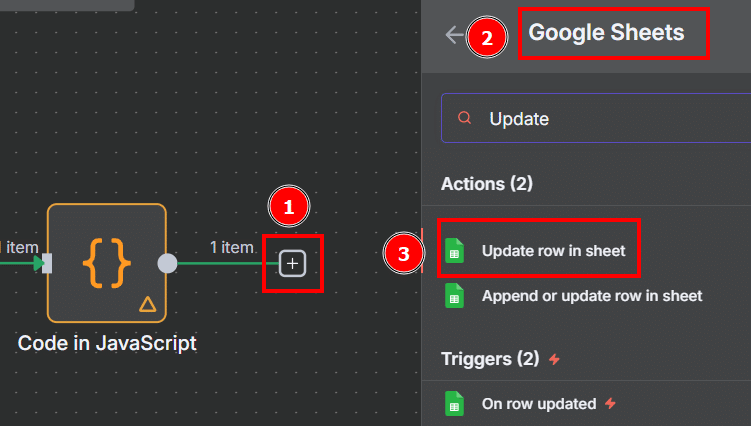Click the warning triangle on Code node
The height and width of the screenshot is (426, 751).
click(148, 304)
